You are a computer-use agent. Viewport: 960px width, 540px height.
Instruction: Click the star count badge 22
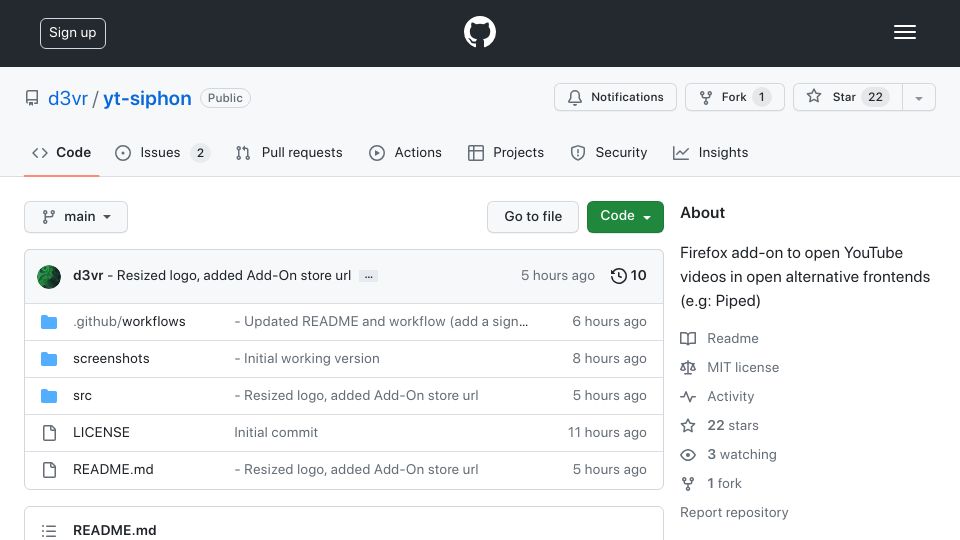(876, 97)
